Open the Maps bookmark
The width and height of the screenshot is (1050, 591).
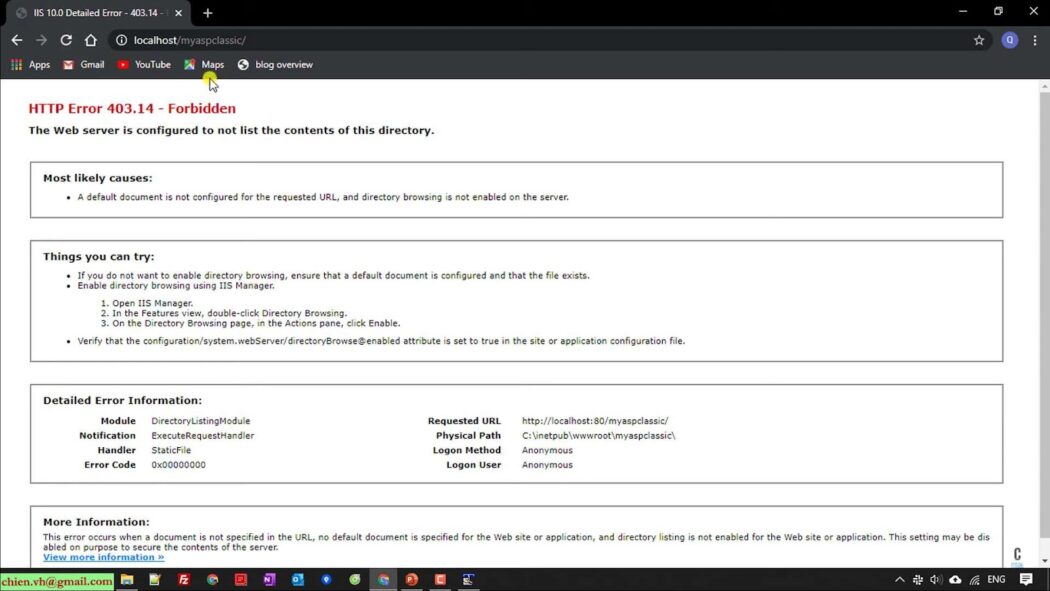[204, 65]
